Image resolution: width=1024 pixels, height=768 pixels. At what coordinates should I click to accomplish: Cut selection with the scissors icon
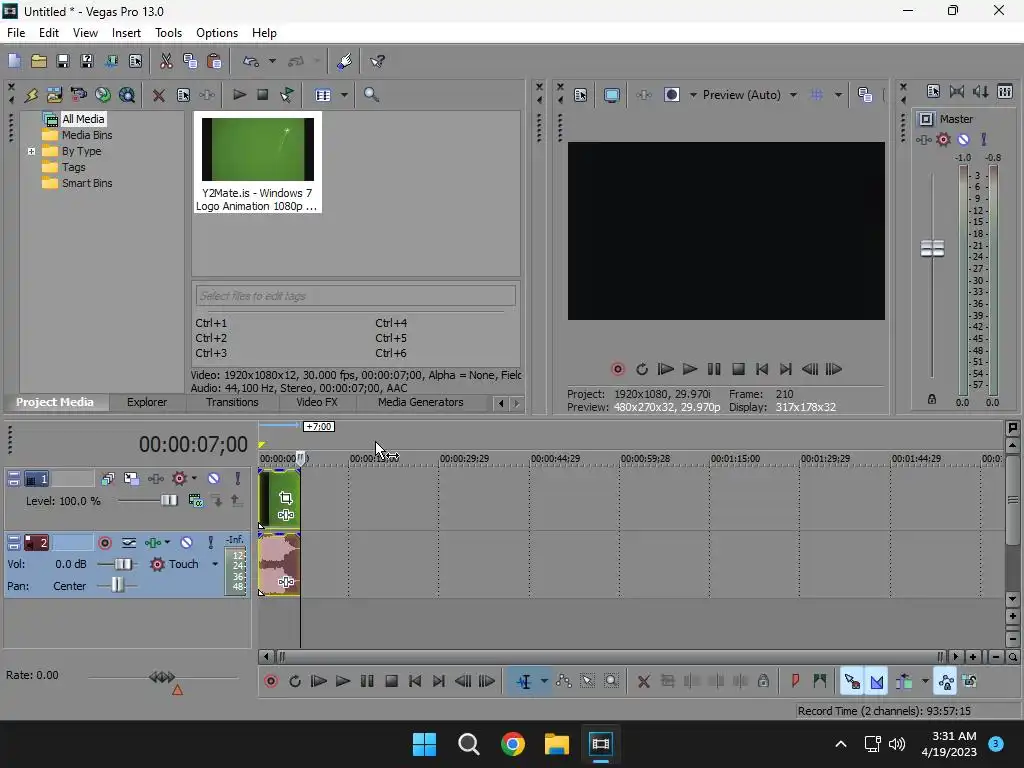pyautogui.click(x=166, y=61)
